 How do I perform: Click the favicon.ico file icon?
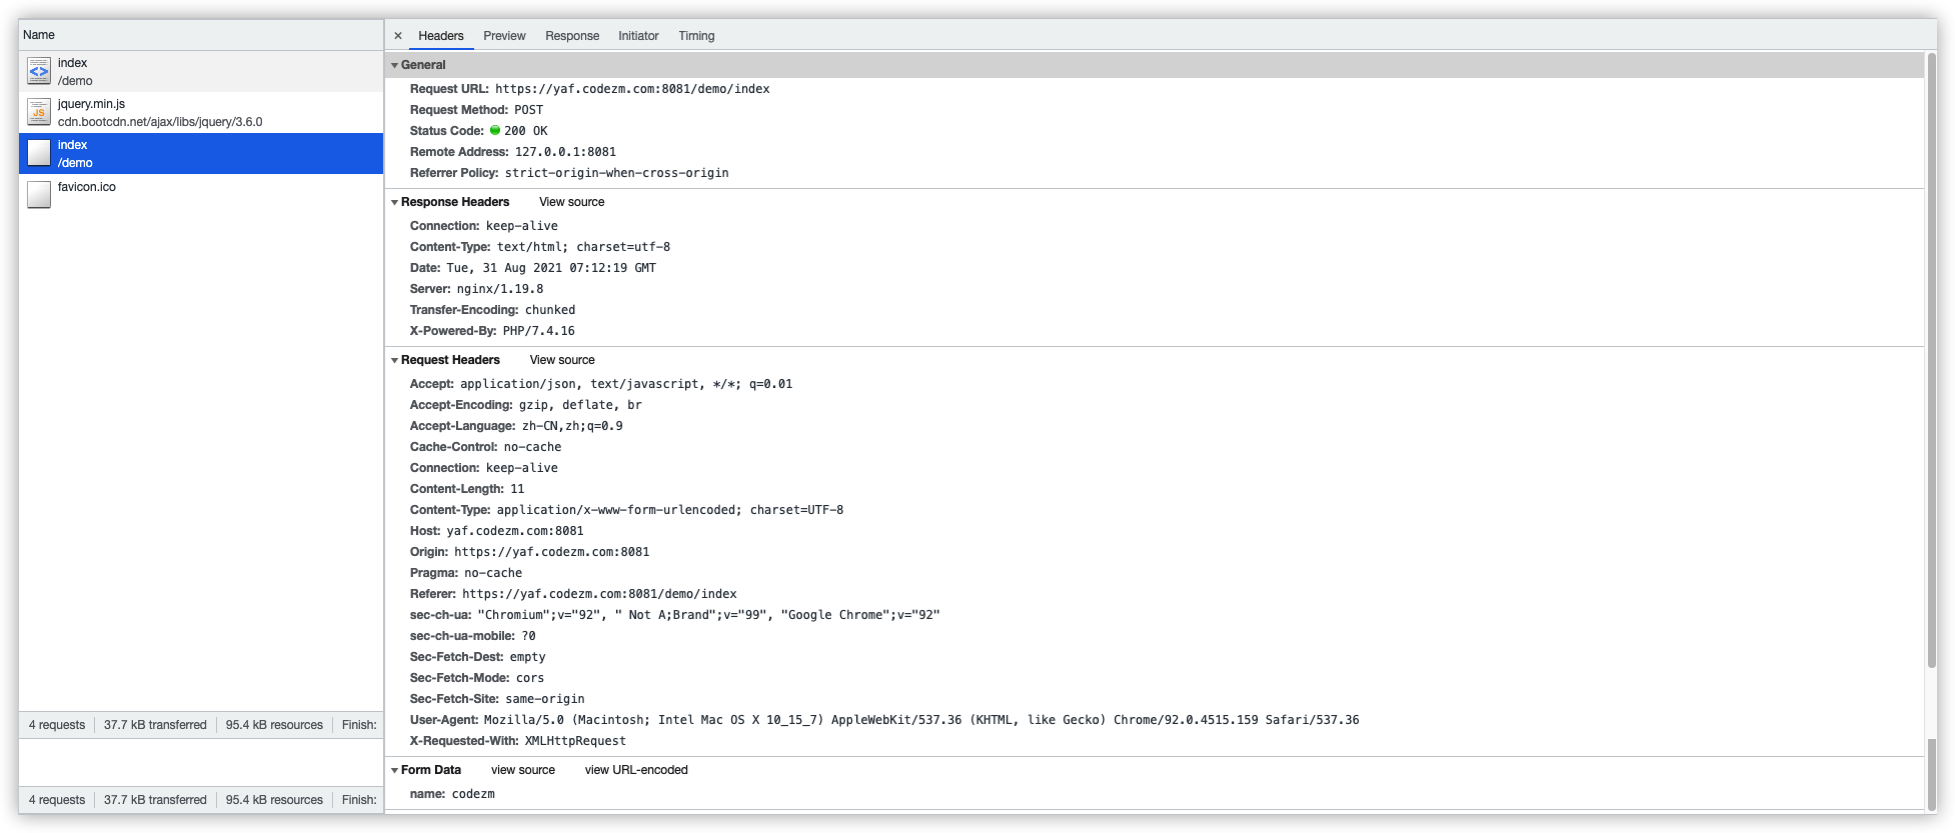(x=39, y=194)
